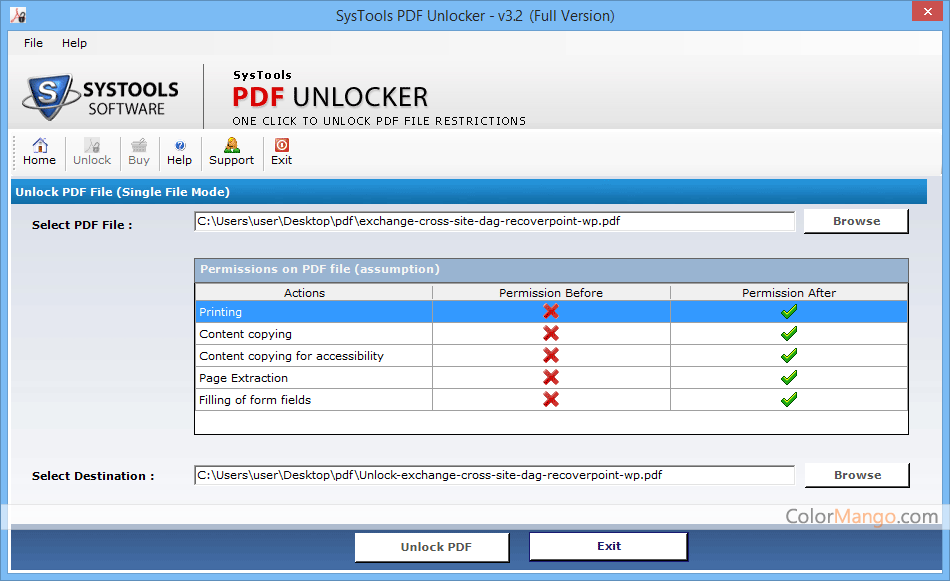Select the Filling of form fields row

point(314,400)
